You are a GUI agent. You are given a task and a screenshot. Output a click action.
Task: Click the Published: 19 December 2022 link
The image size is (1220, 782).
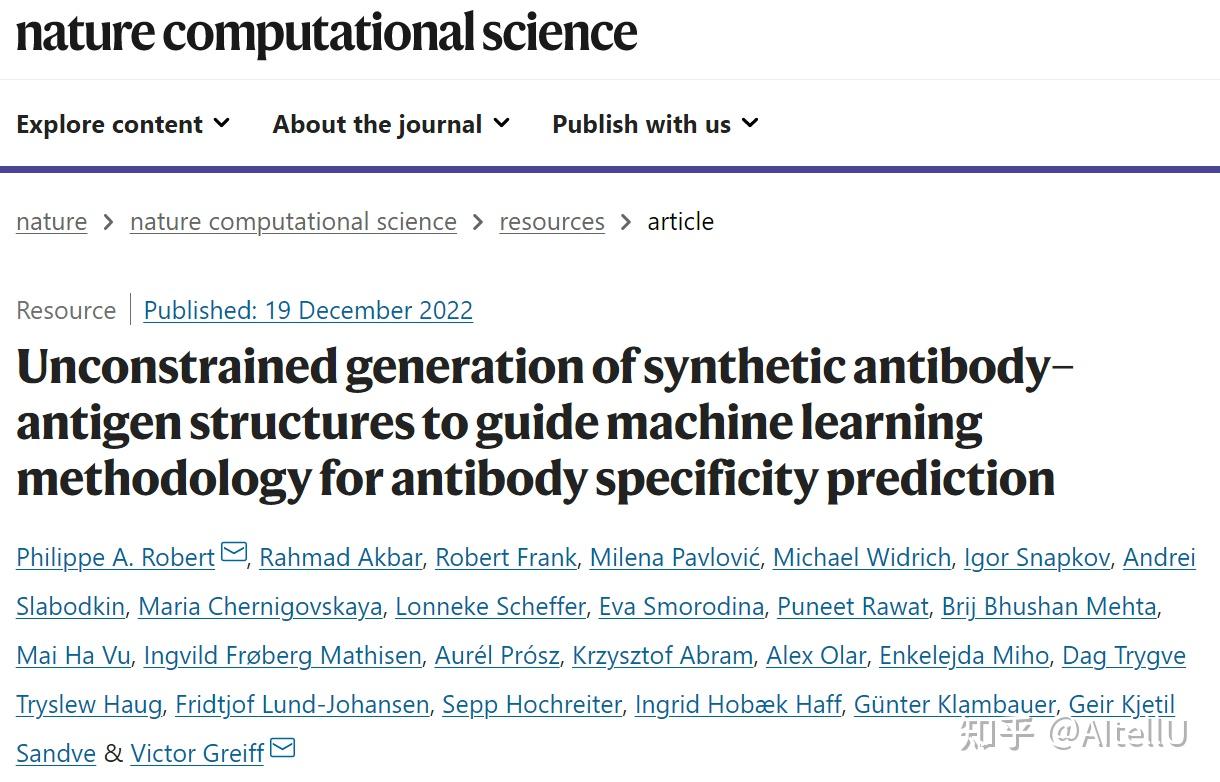(x=308, y=310)
